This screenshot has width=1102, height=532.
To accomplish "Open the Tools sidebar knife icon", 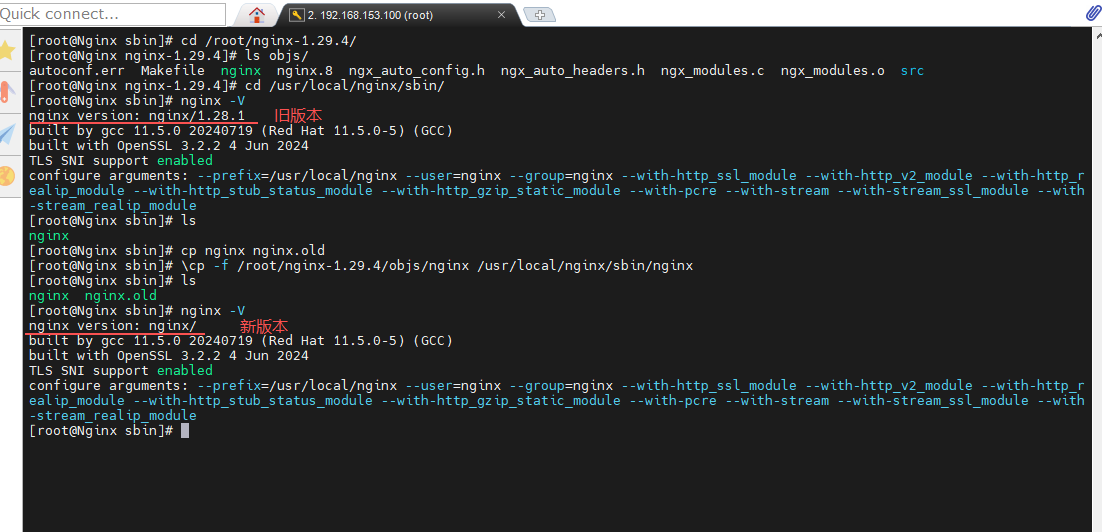I will point(6,92).
